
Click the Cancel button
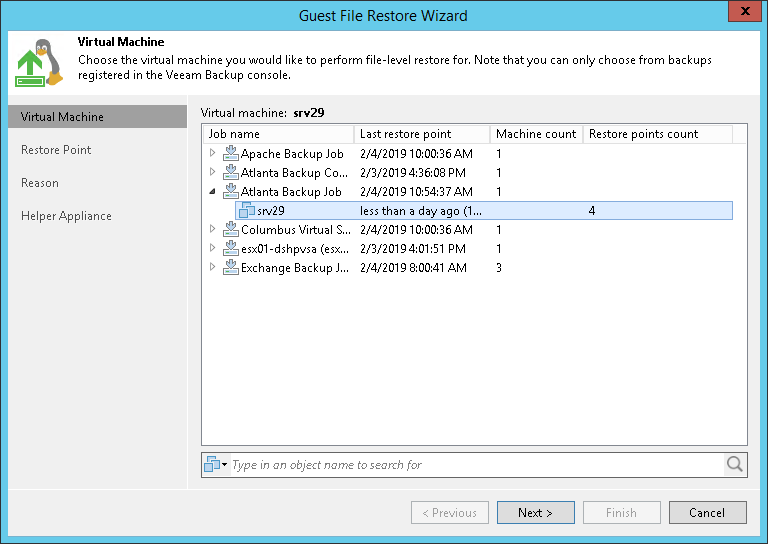pyautogui.click(x=707, y=513)
